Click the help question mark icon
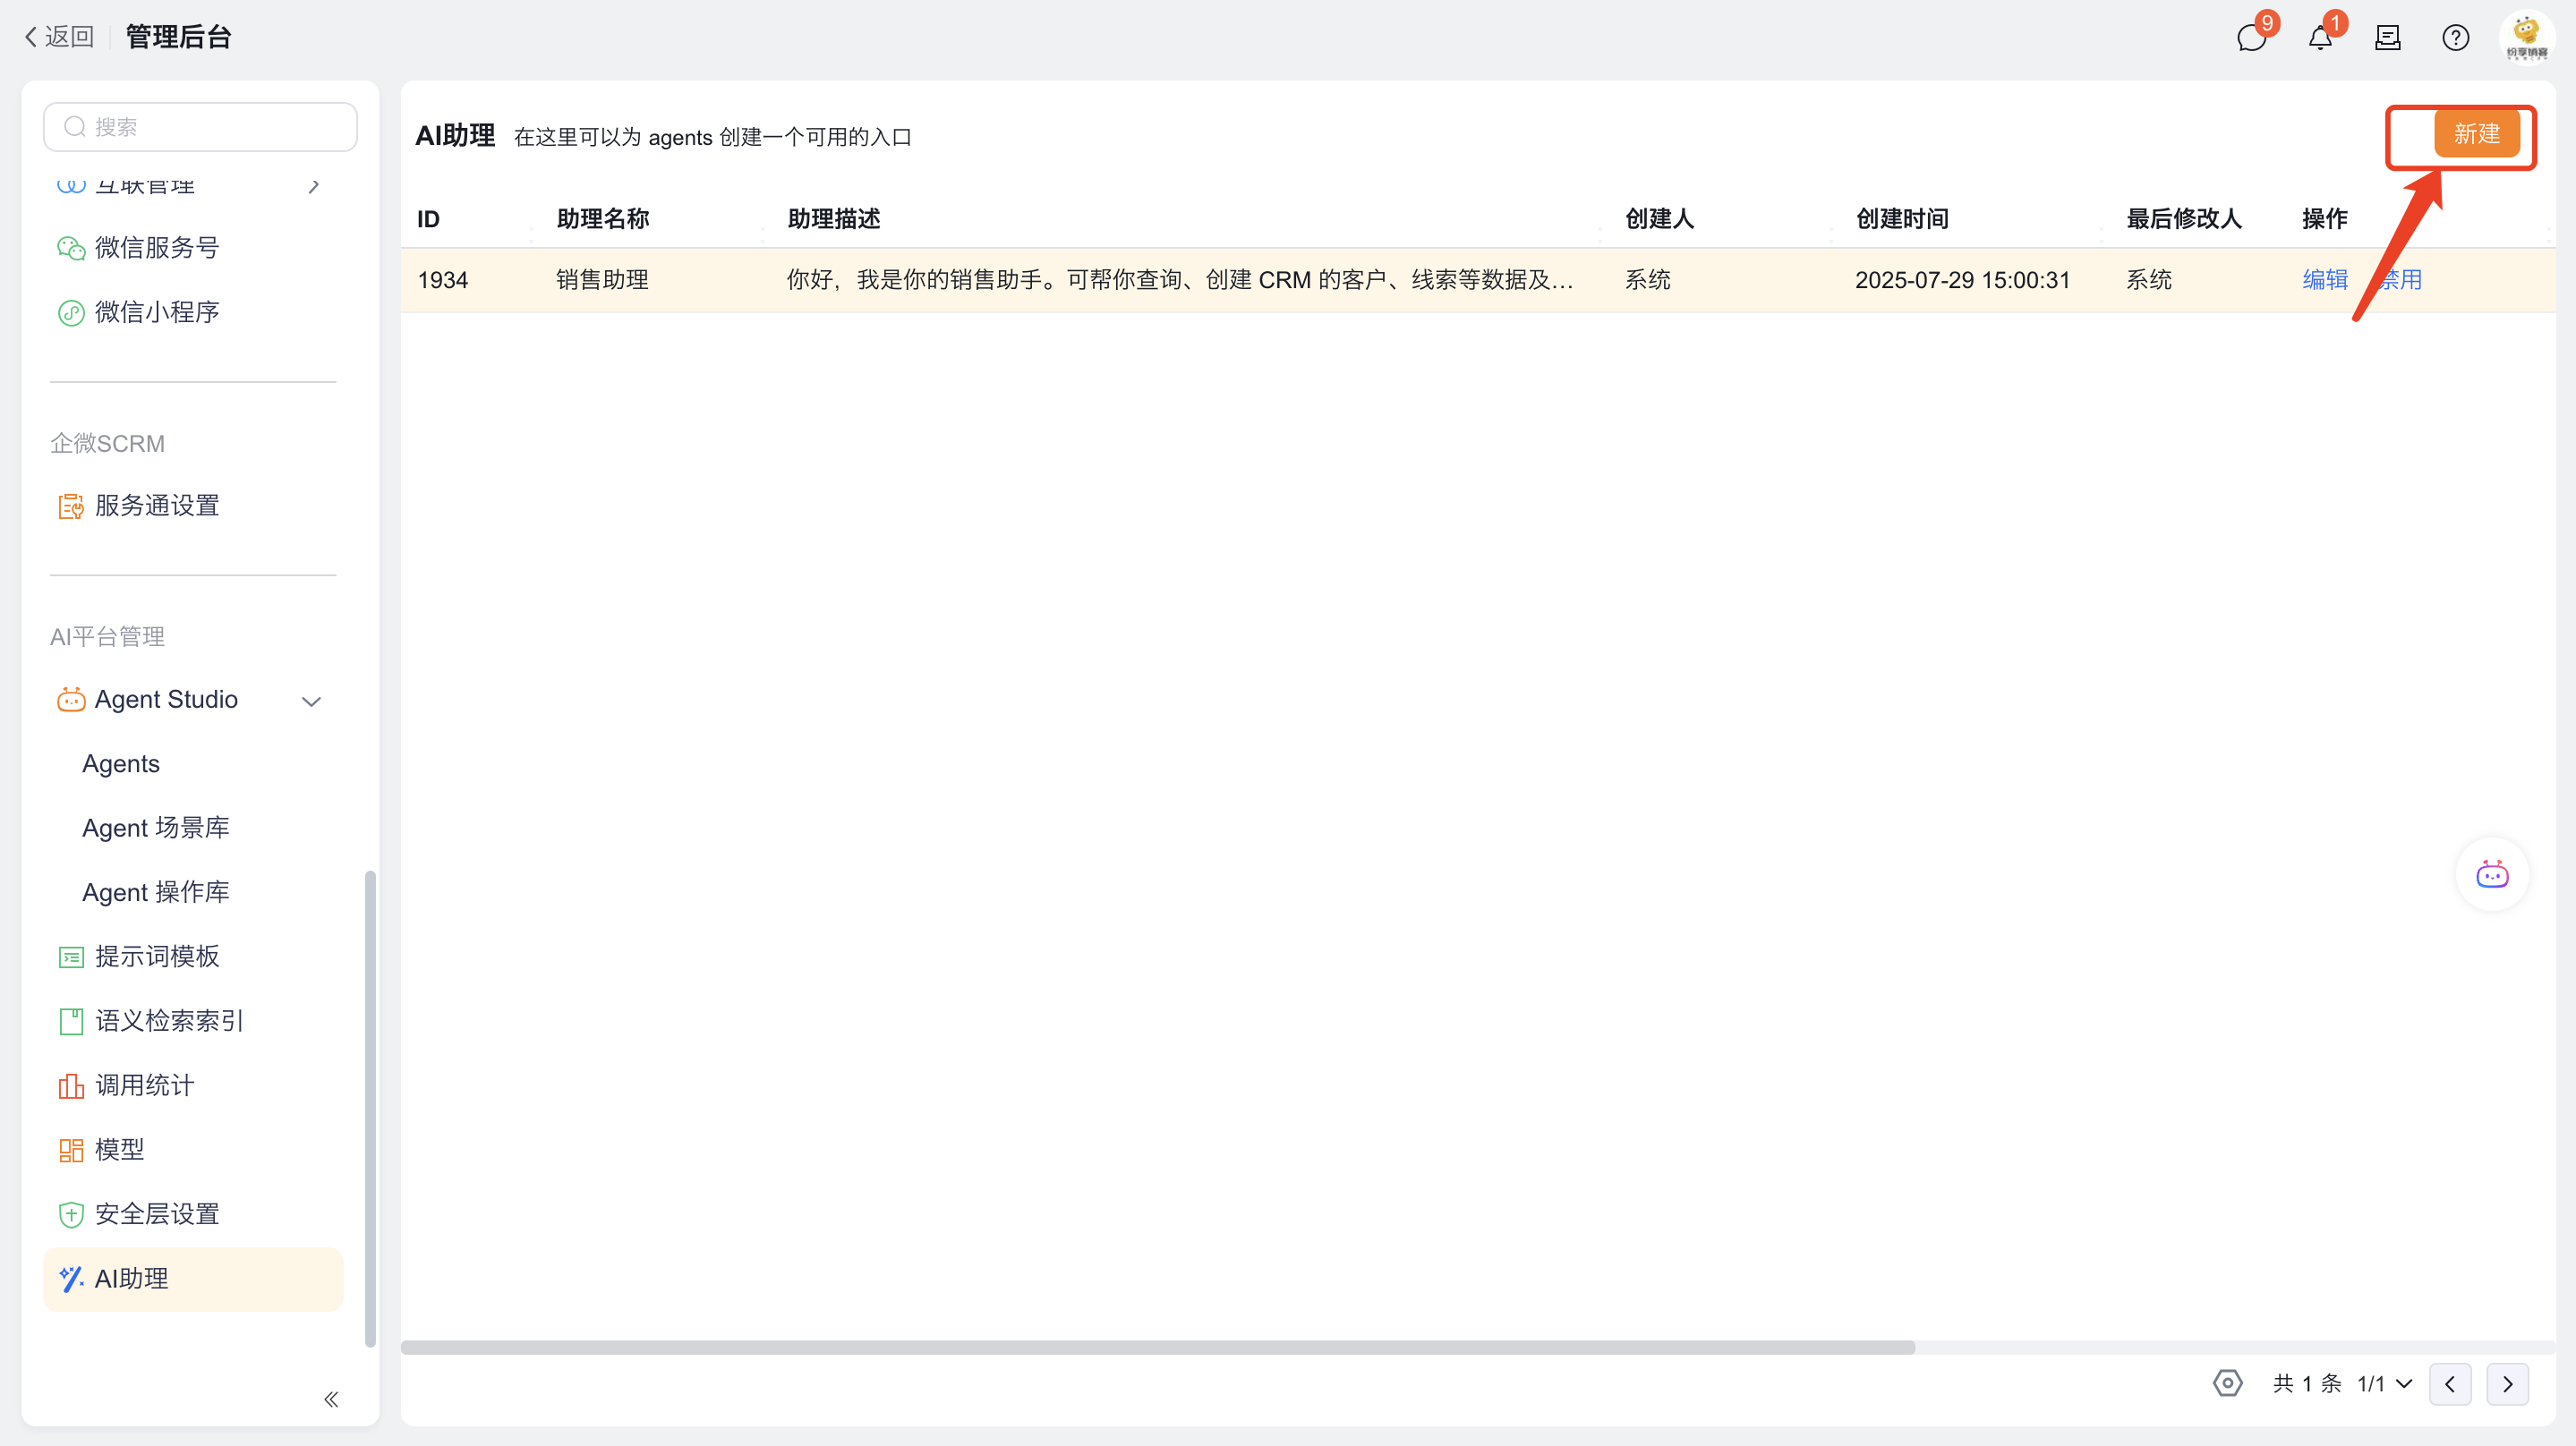The height and width of the screenshot is (1446, 2576). coord(2455,38)
